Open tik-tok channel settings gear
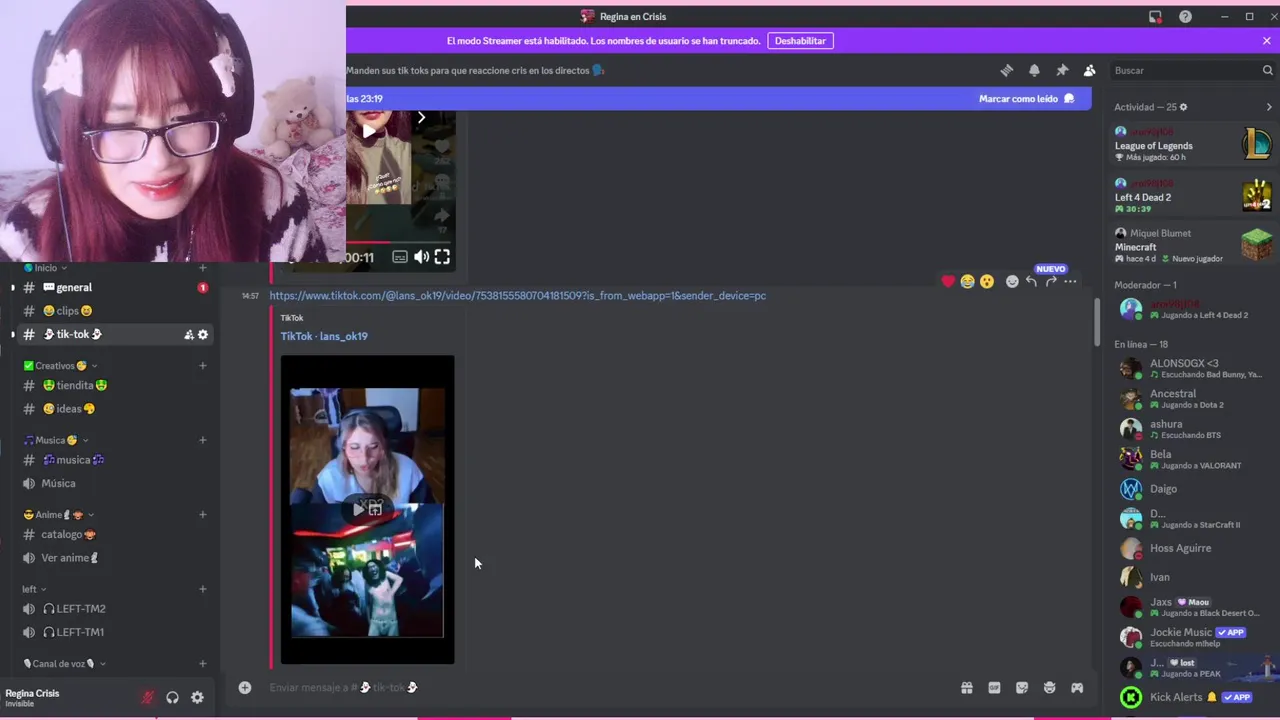 [203, 335]
